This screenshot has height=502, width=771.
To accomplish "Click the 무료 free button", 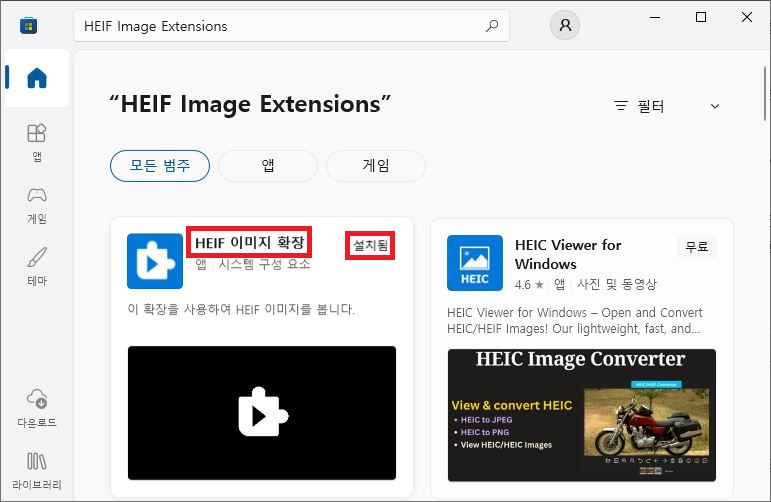I will coord(697,246).
